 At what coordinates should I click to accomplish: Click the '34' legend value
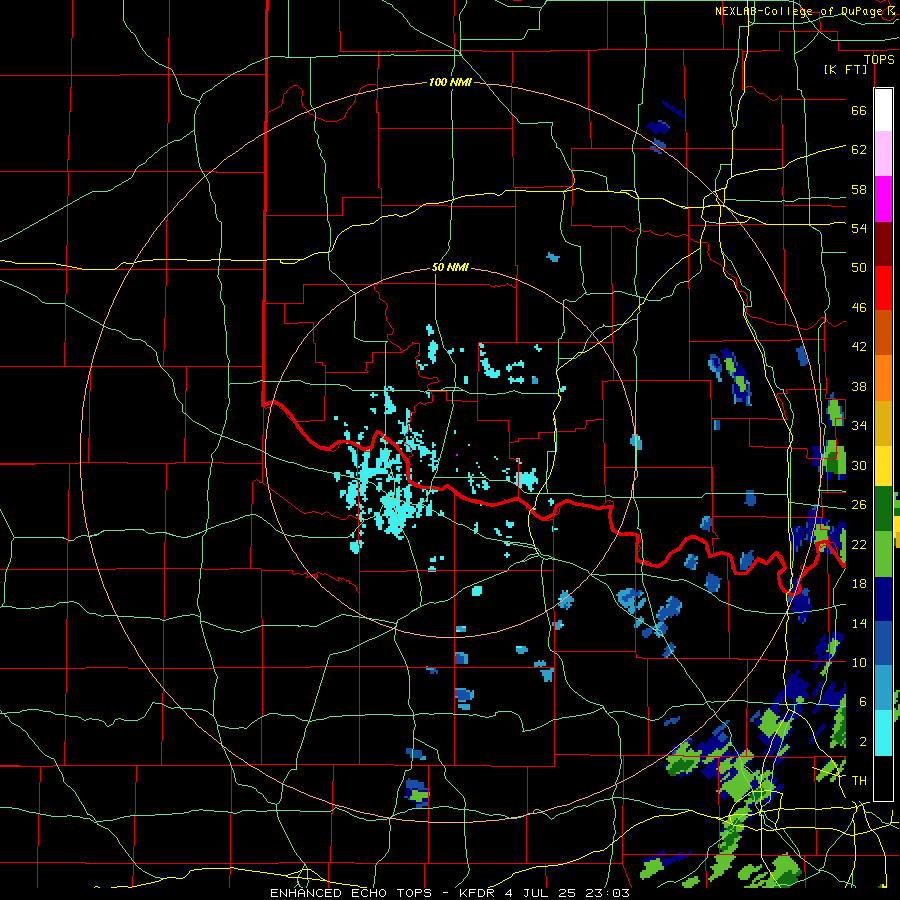[859, 426]
